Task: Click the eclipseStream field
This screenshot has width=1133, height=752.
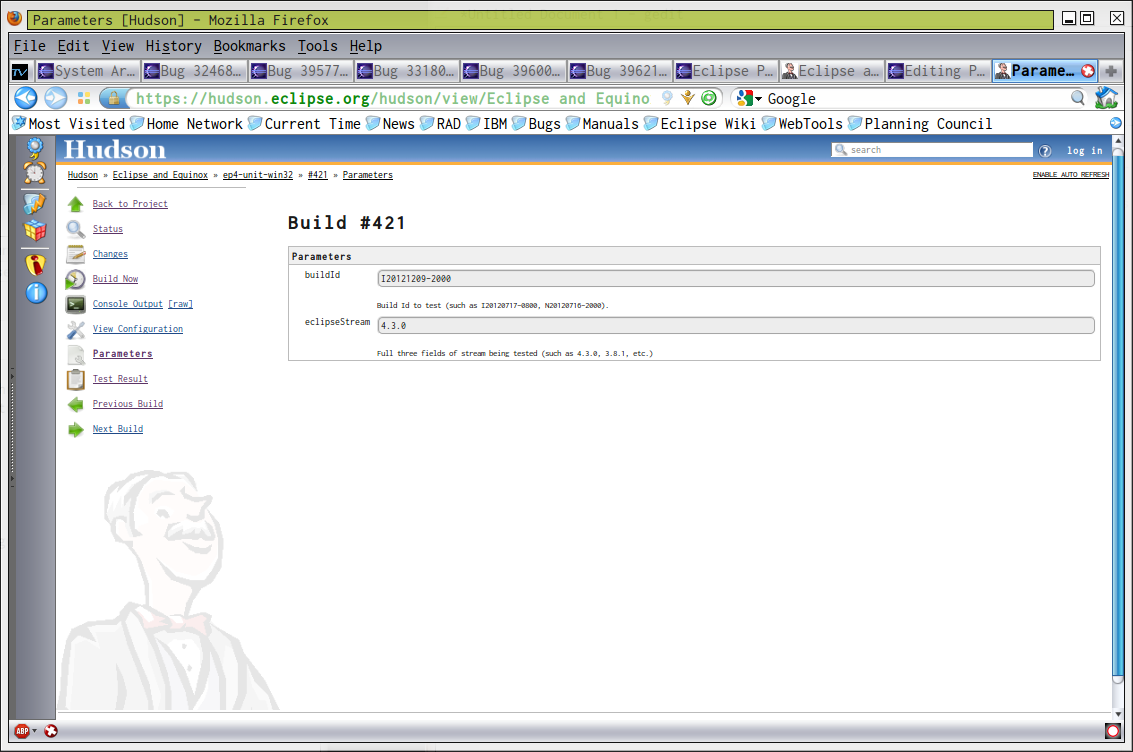Action: click(x=736, y=326)
